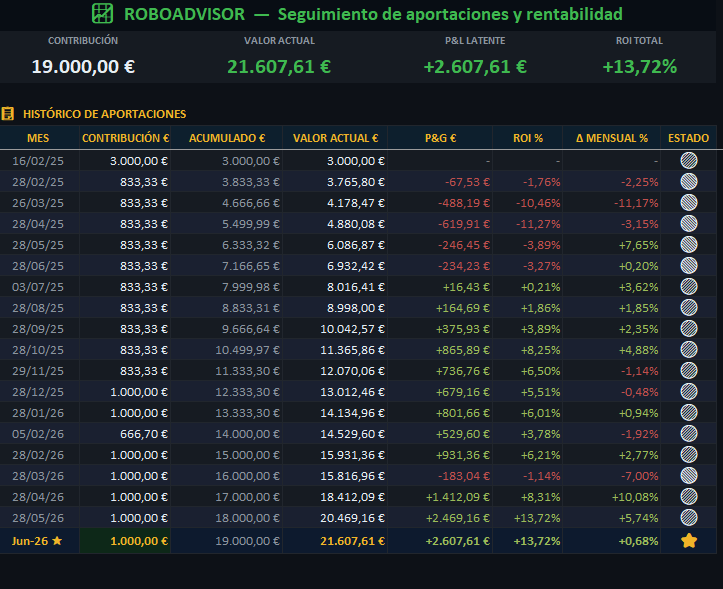Click the +2.607,61 € P&L LATENTE summary value
The image size is (723, 589).
click(x=475, y=67)
